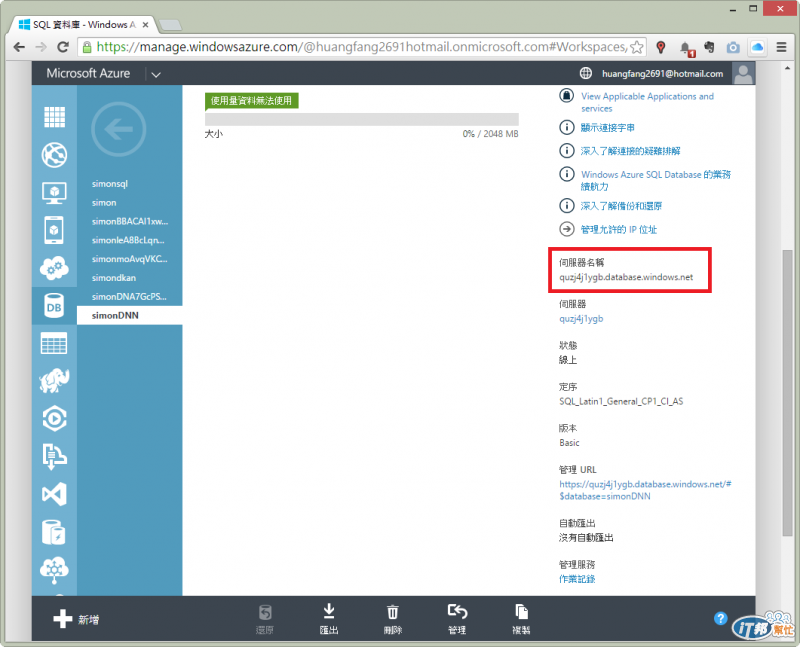800x647 pixels.
Task: Open Service Bus icon in sidebar
Action: click(54, 457)
